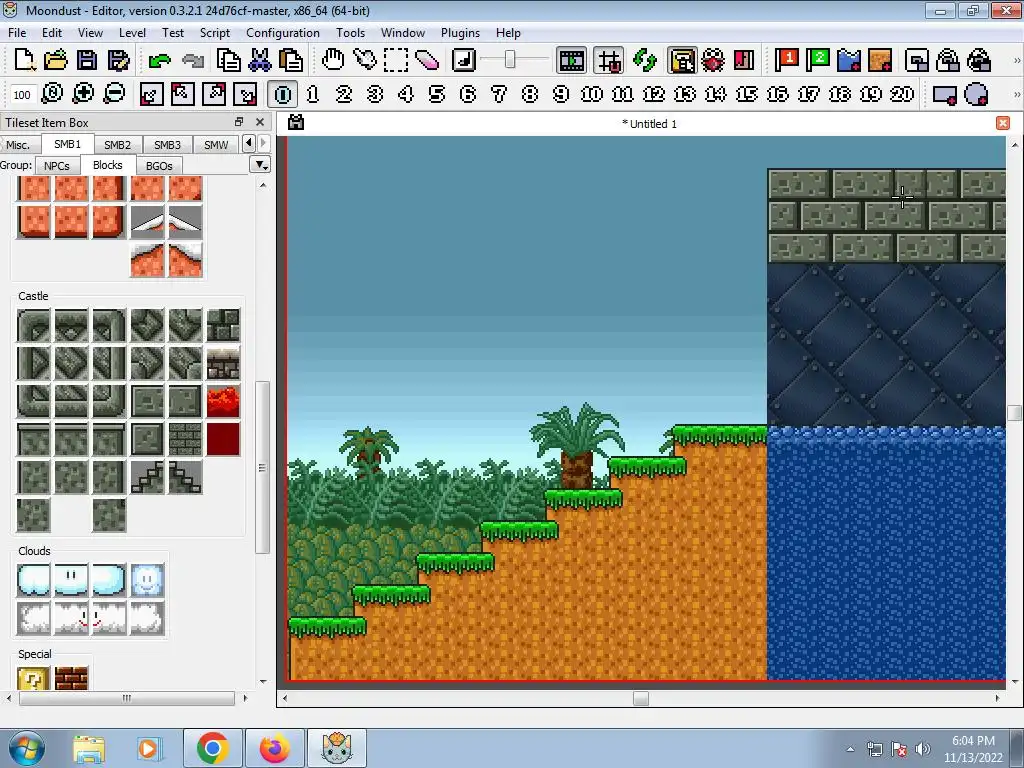Viewport: 1024px width, 768px height.
Task: Jump to bottom-left section corner
Action: pyautogui.click(x=151, y=94)
